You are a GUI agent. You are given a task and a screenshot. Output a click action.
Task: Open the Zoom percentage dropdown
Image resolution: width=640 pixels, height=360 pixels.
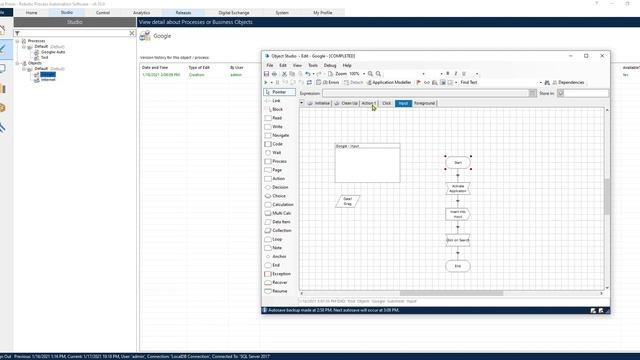point(364,74)
